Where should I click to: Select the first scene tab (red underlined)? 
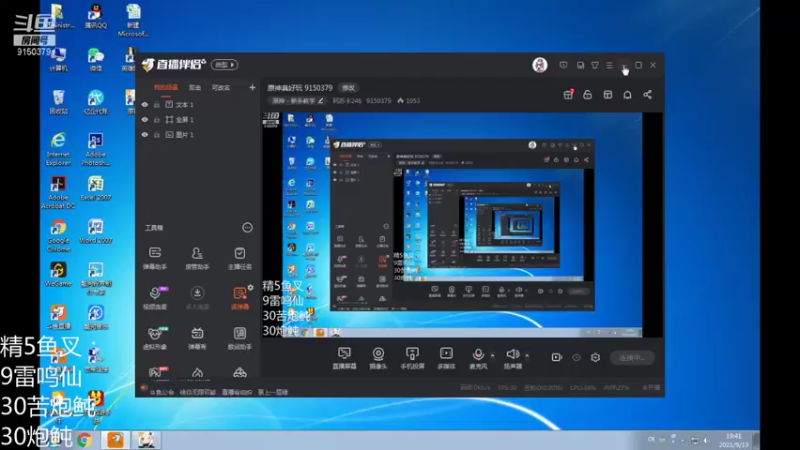(166, 88)
